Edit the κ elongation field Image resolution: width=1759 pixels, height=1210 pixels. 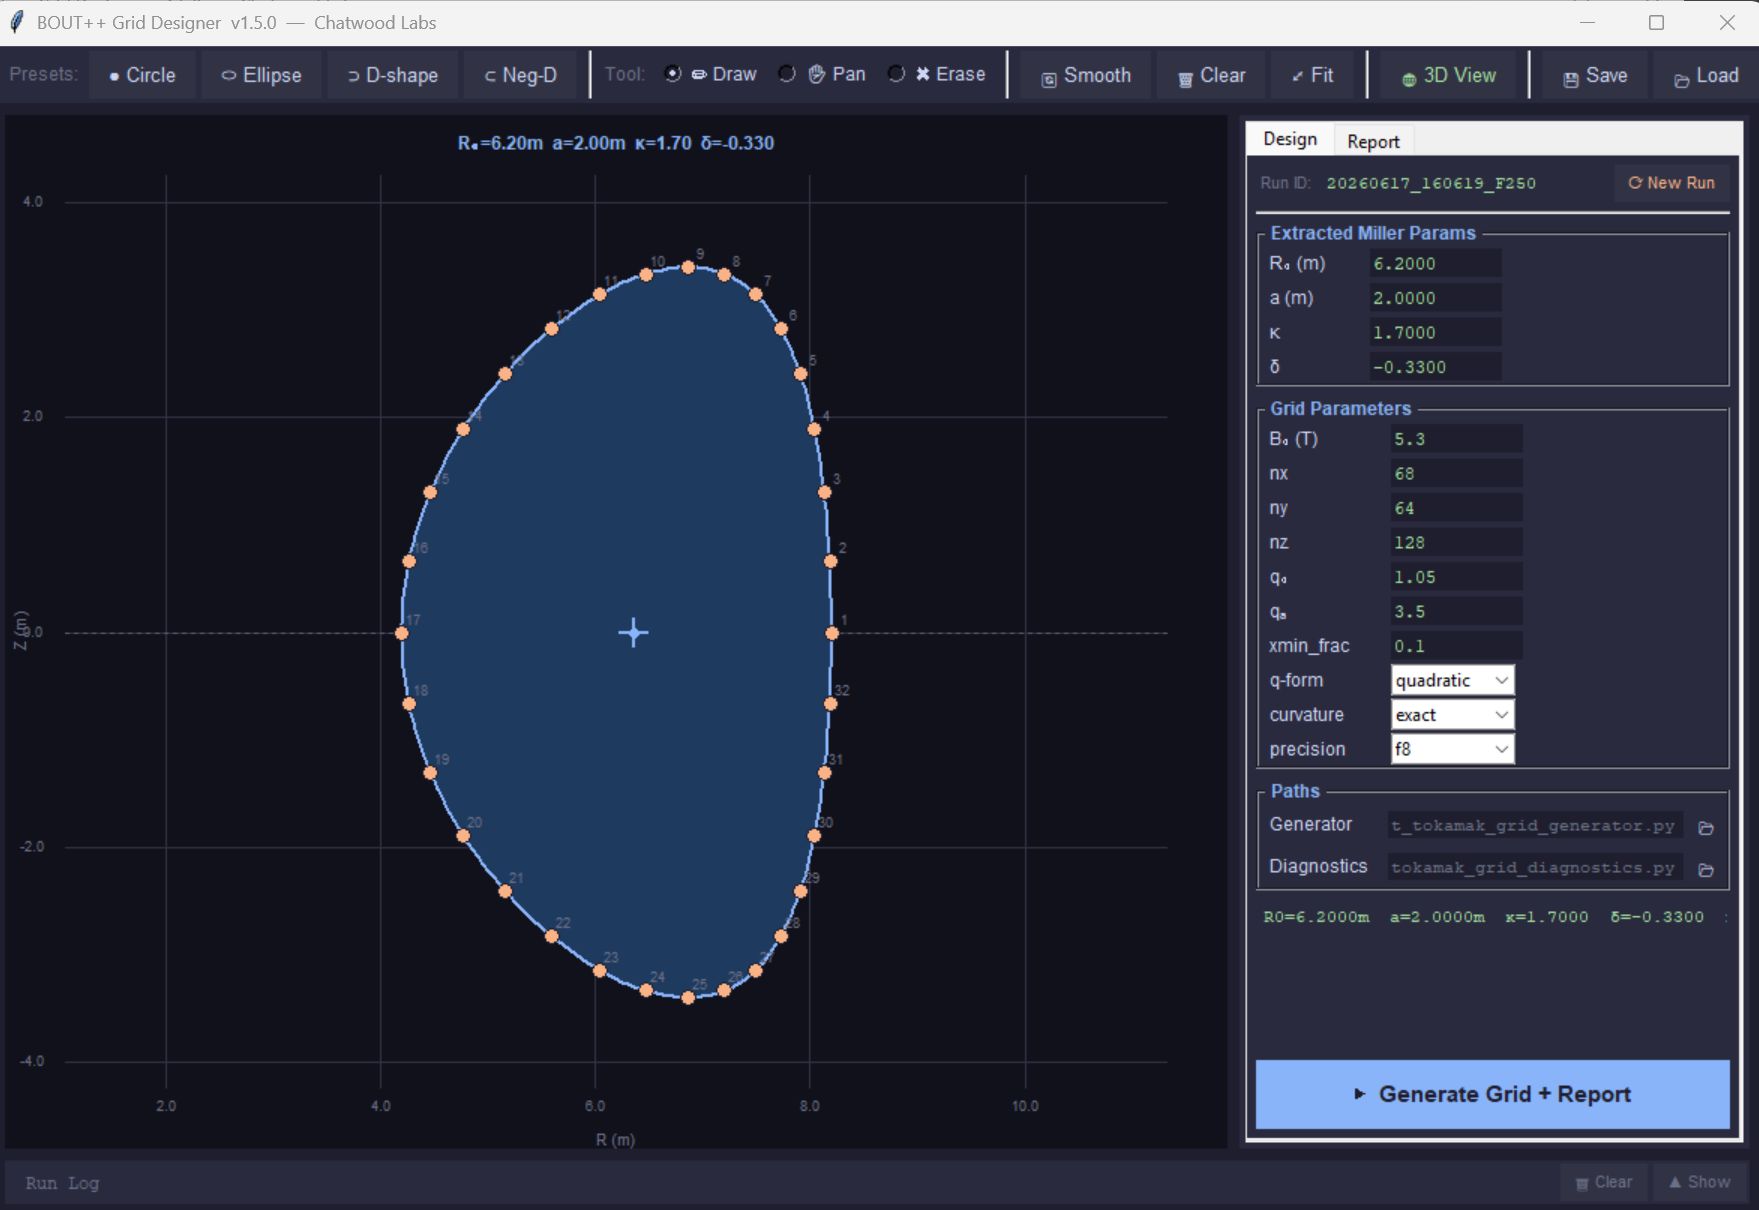point(1434,332)
